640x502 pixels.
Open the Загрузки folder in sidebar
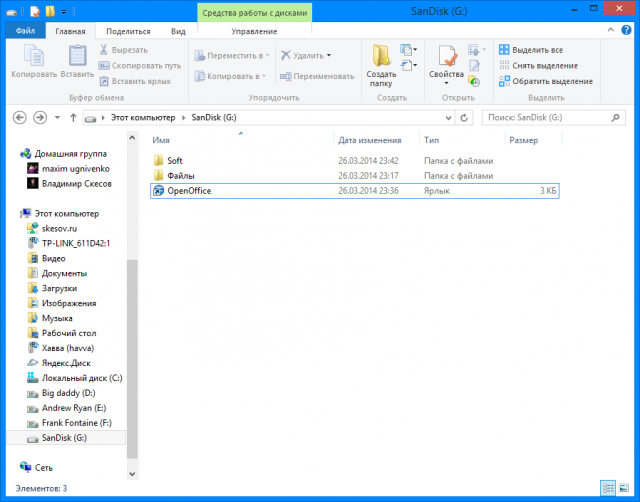[x=59, y=288]
